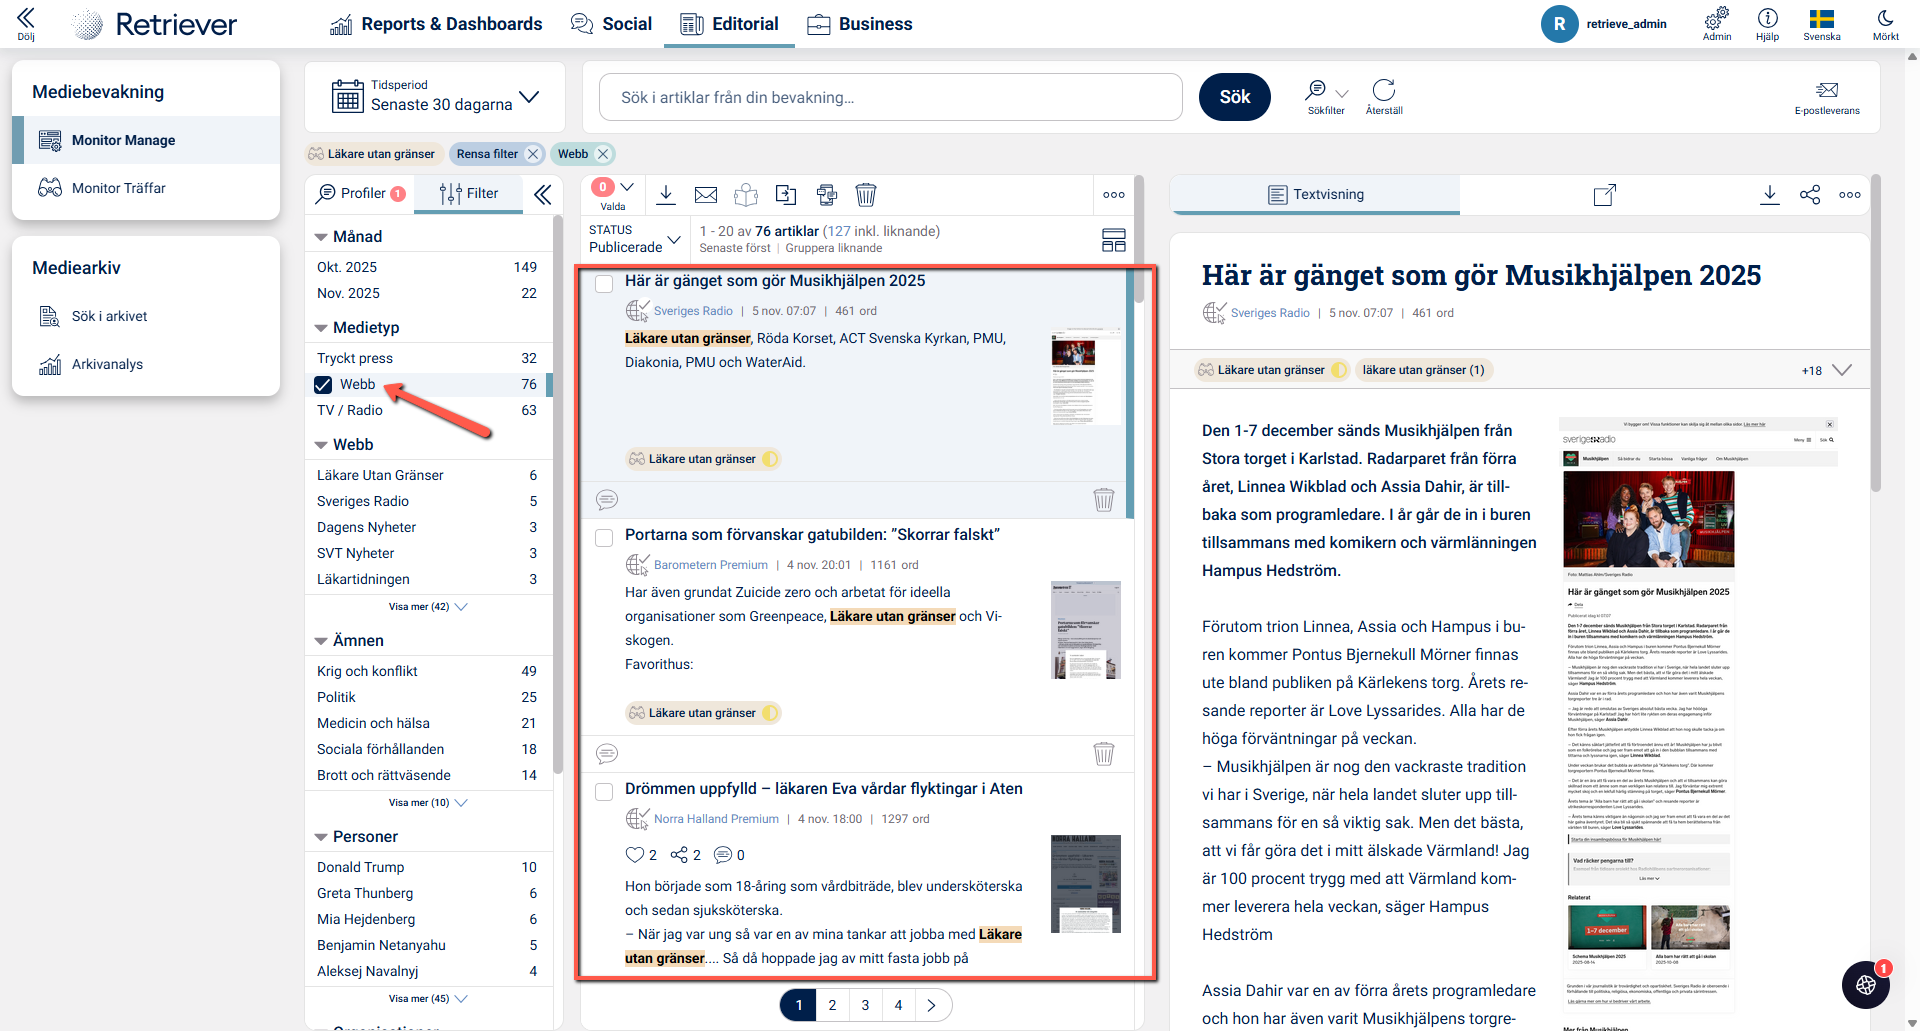Image resolution: width=1920 pixels, height=1031 pixels.
Task: Collapse the Medietyp filter section
Action: click(321, 328)
